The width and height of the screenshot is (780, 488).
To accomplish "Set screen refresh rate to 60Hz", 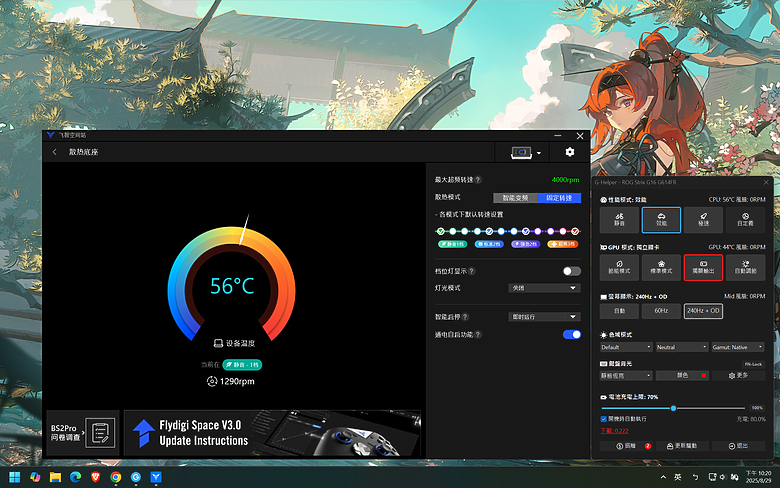I will pos(661,311).
